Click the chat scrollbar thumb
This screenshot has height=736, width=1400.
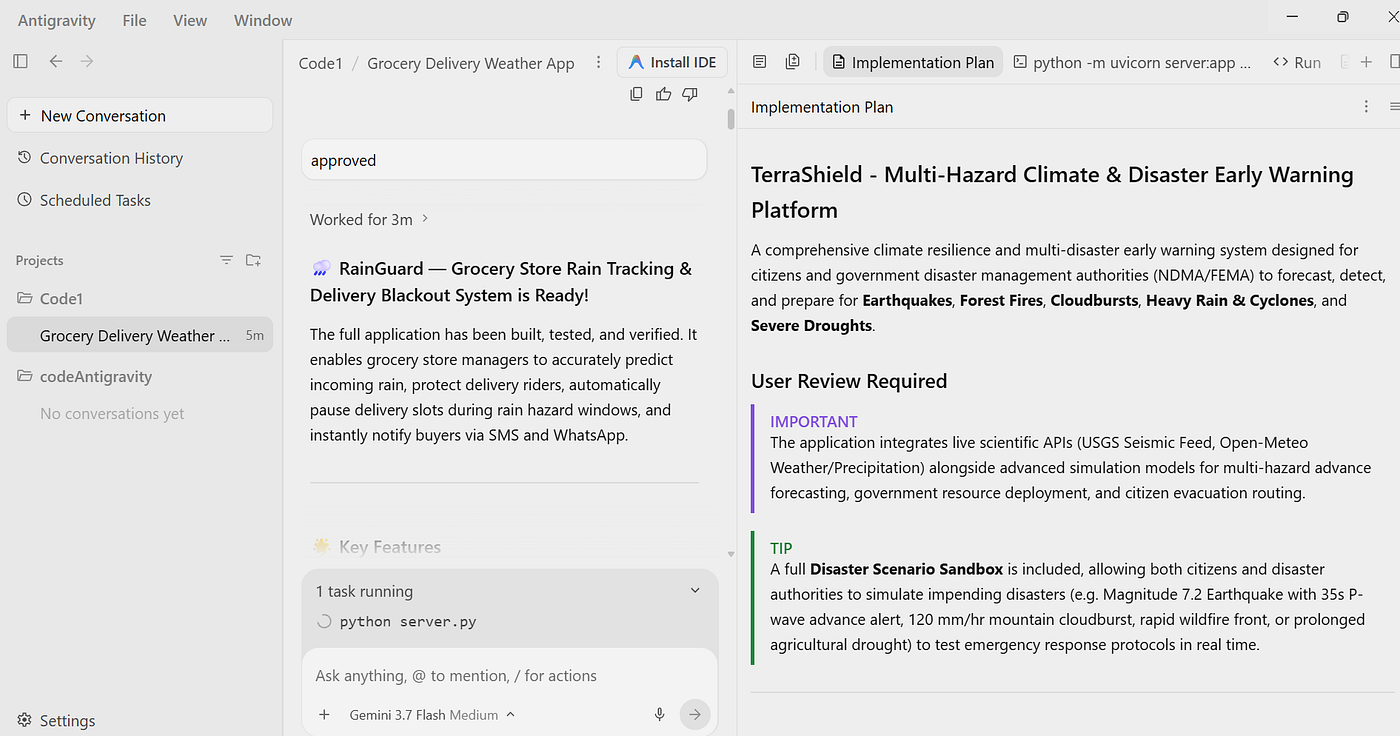pyautogui.click(x=731, y=118)
